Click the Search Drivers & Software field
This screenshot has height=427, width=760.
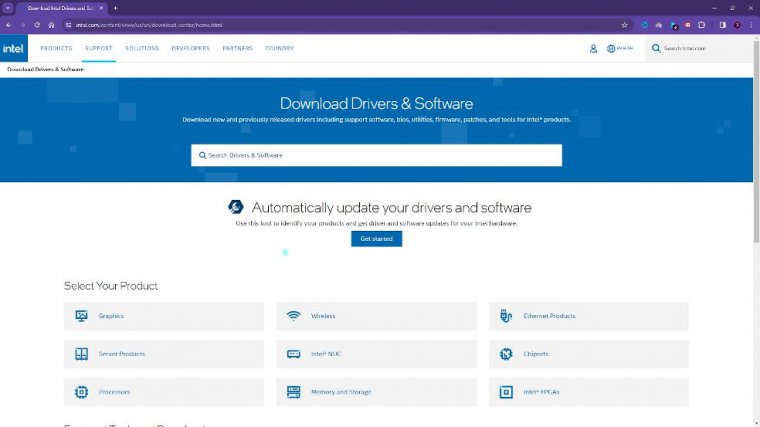click(x=376, y=155)
